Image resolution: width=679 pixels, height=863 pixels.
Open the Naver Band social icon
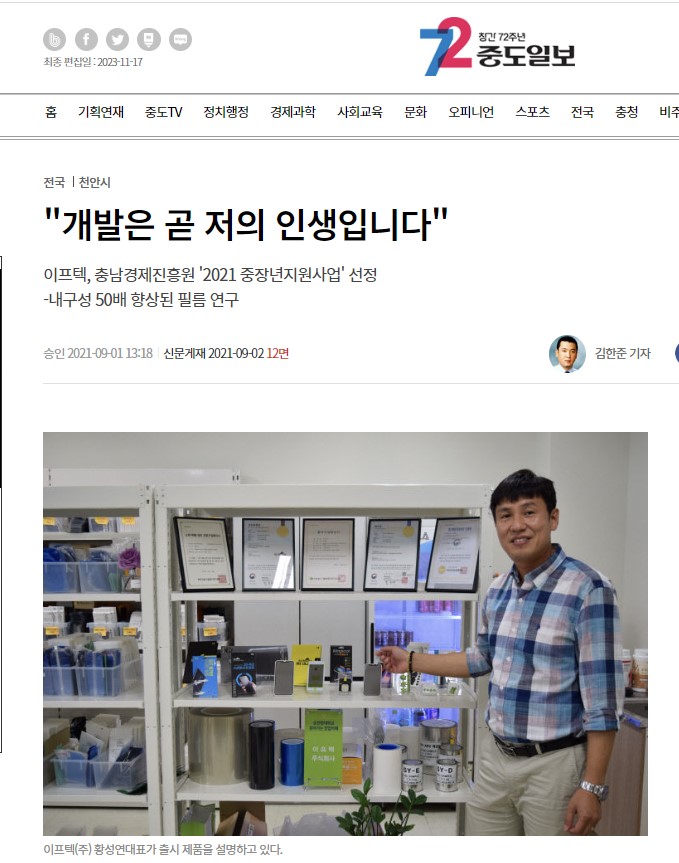pos(54,40)
